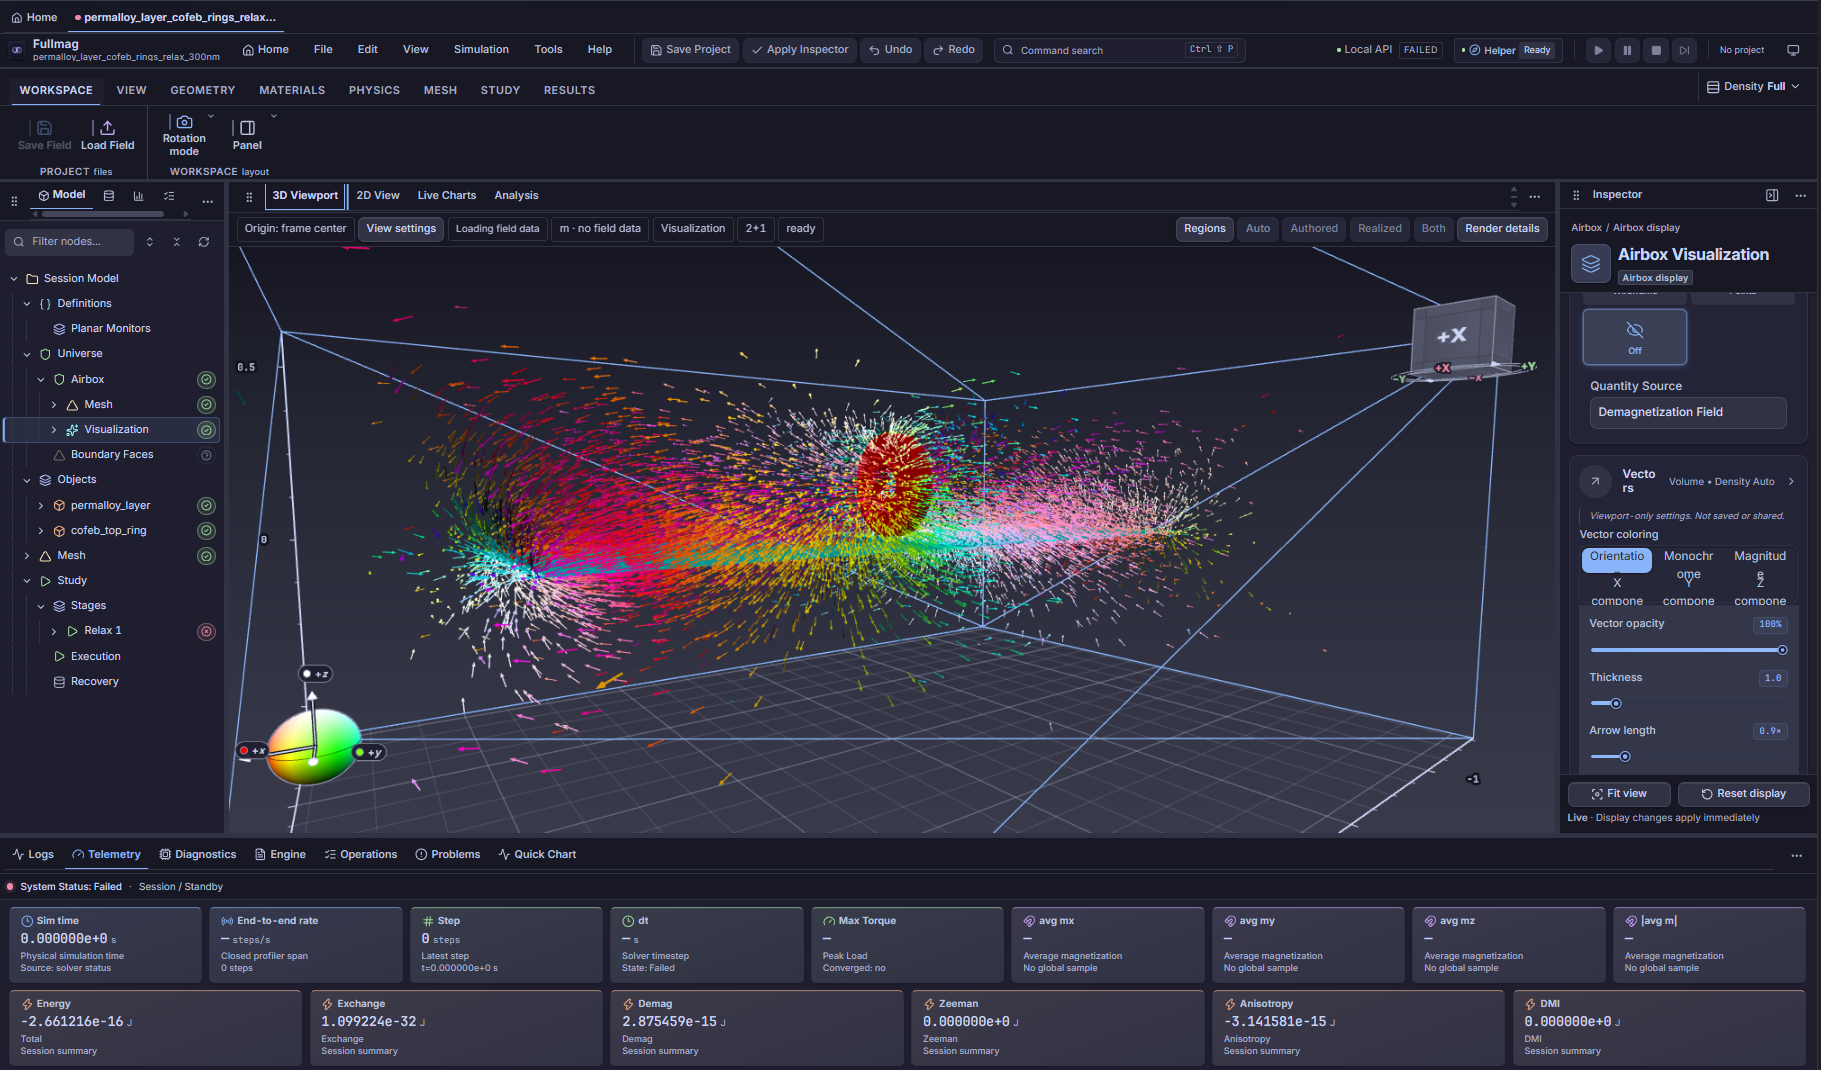Click the Save Project button
Viewport: 1821px width, 1070px height.
pos(690,50)
